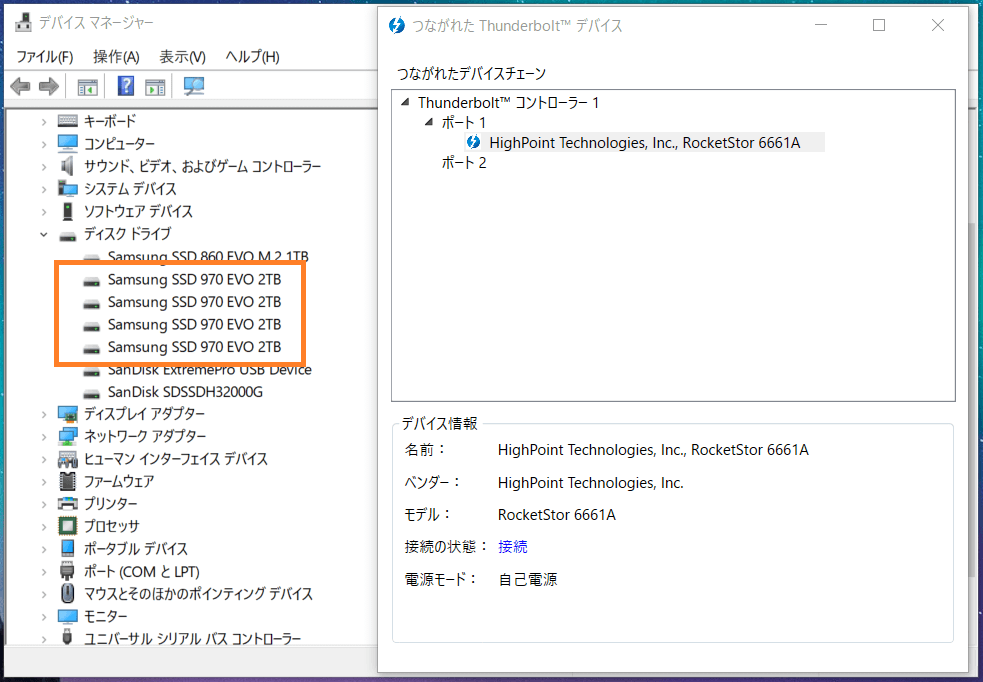Click the Thunderbolt icon beside RocketStor 6661A
The height and width of the screenshot is (682, 983).
click(474, 143)
